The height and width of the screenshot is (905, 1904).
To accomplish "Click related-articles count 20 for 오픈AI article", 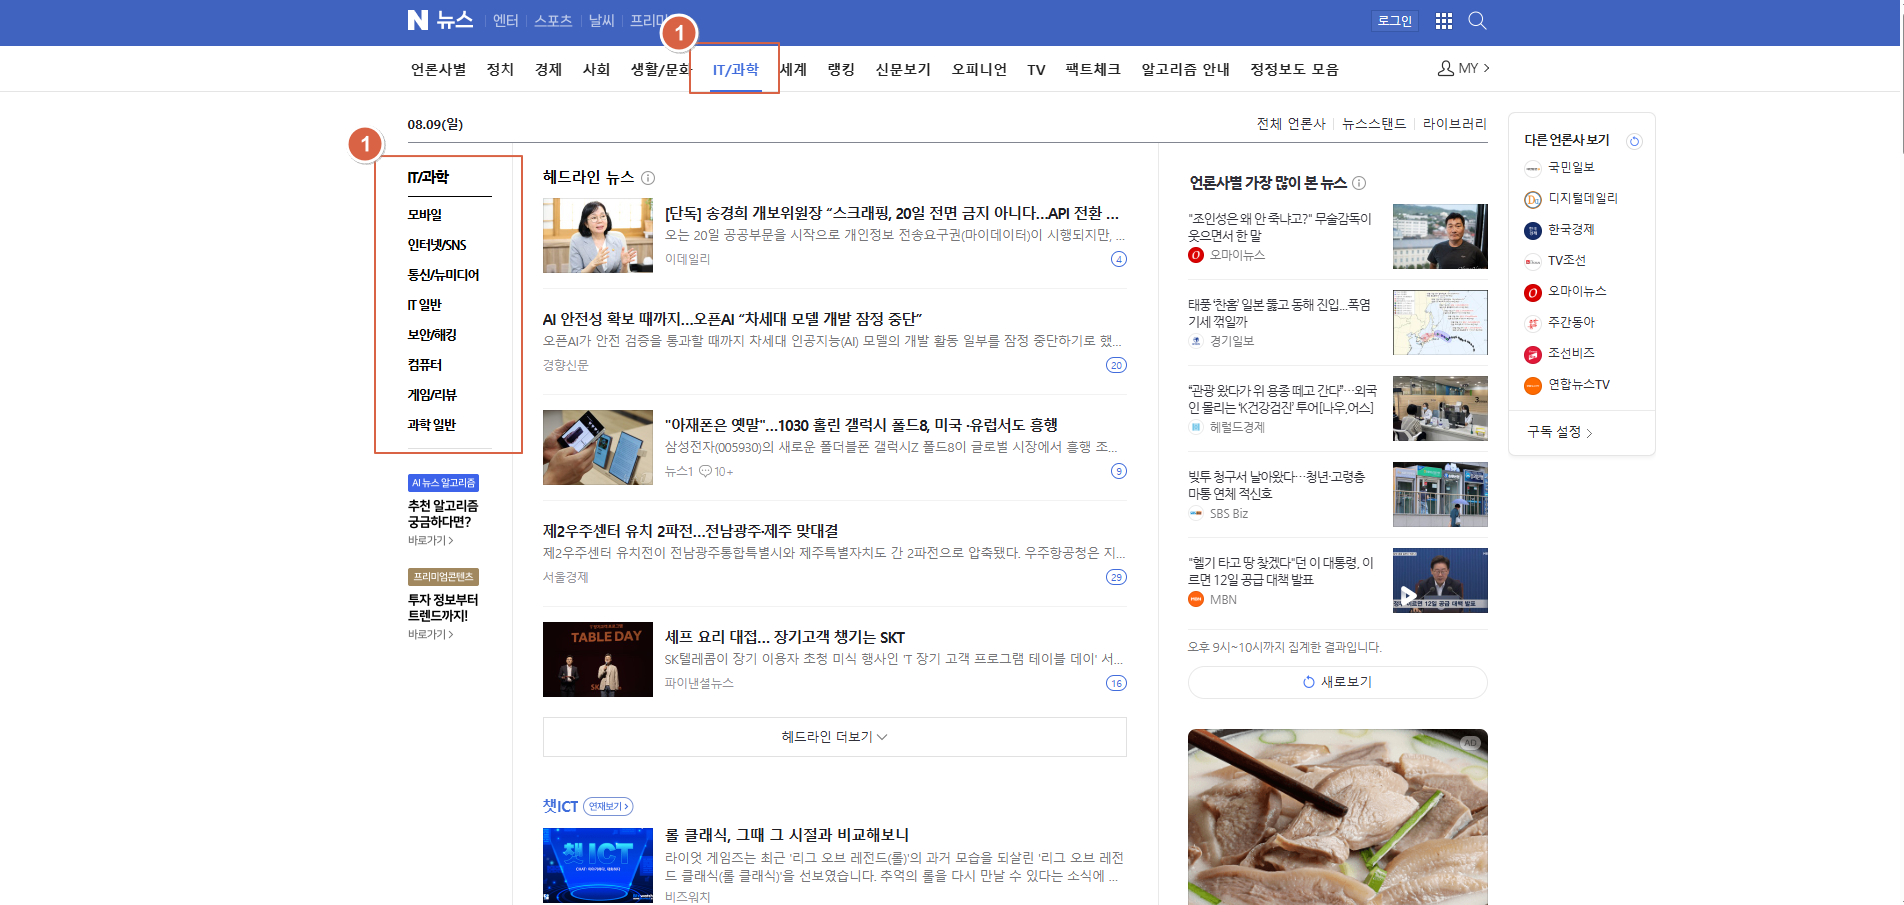I will (1116, 365).
